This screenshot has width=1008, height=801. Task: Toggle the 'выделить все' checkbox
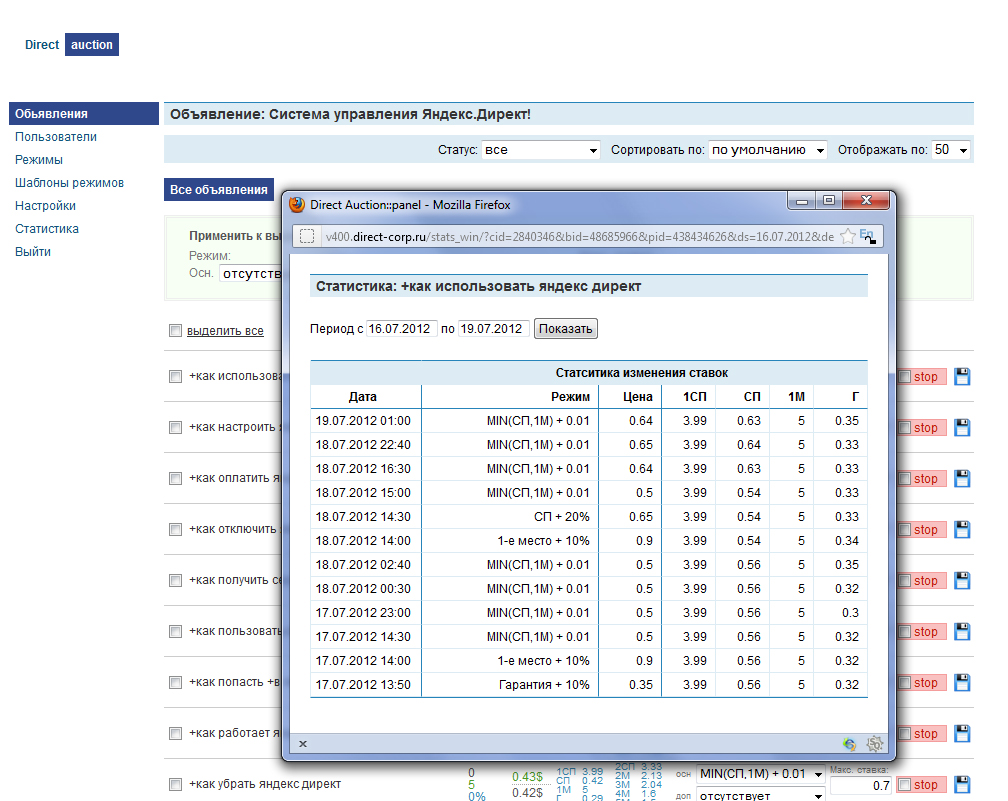[175, 331]
